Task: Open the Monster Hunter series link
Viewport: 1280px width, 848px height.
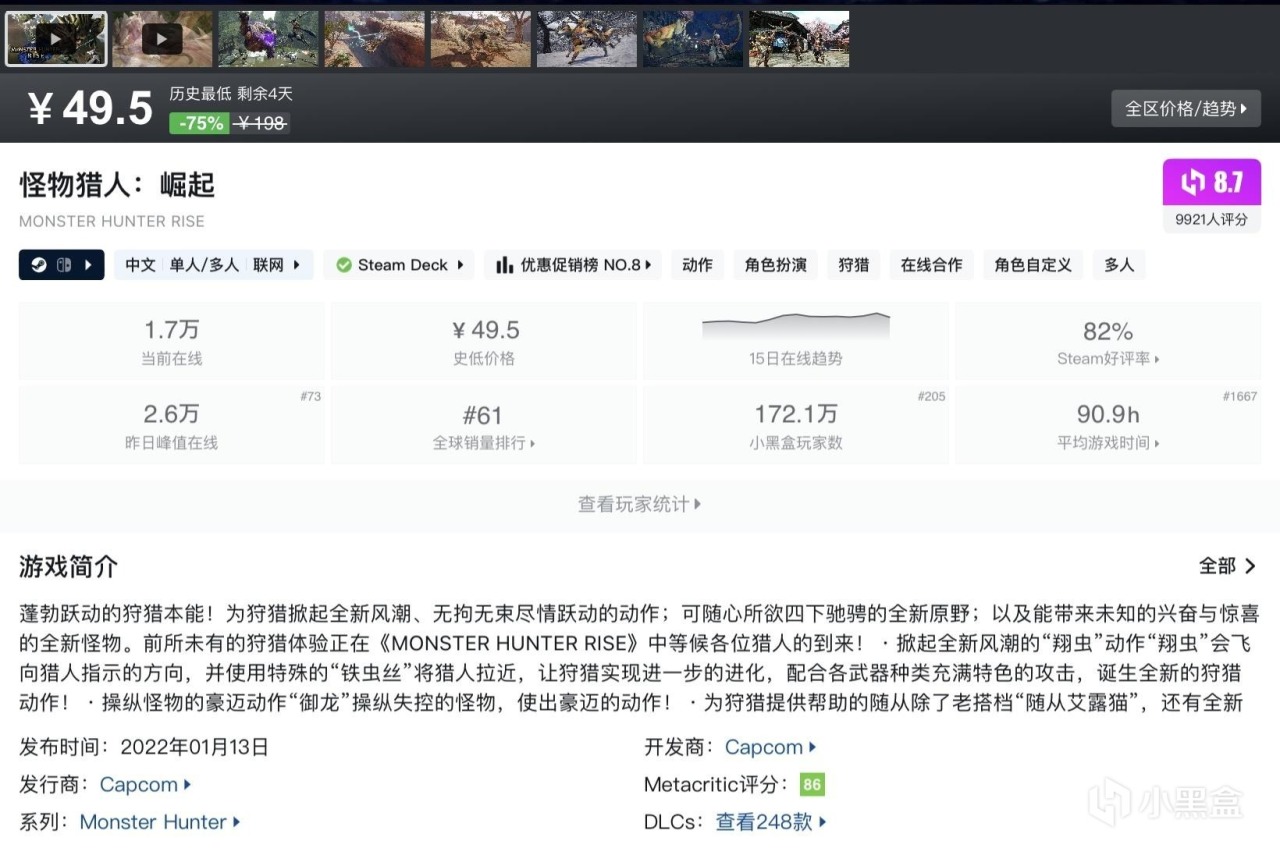Action: click(x=160, y=822)
